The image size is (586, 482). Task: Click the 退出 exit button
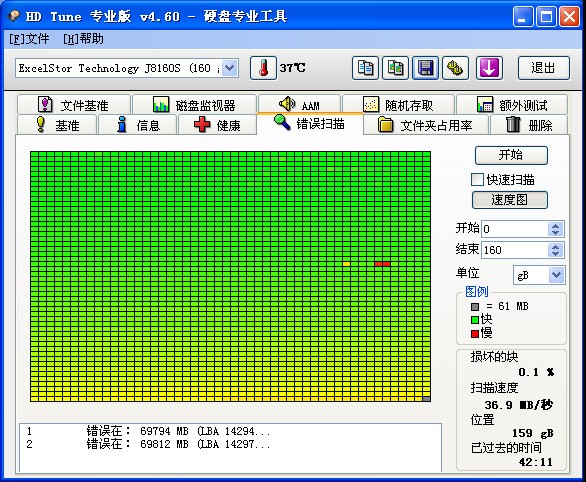544,68
